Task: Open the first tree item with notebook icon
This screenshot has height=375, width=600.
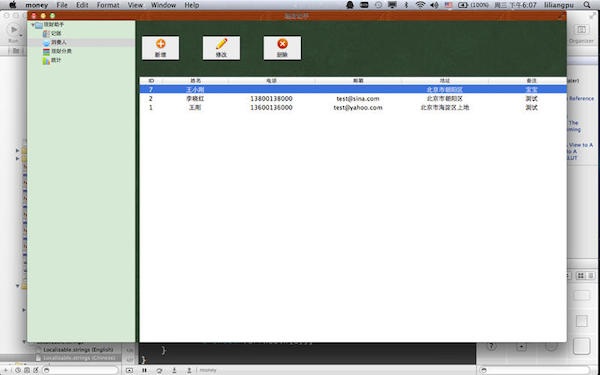Action: coord(52,34)
